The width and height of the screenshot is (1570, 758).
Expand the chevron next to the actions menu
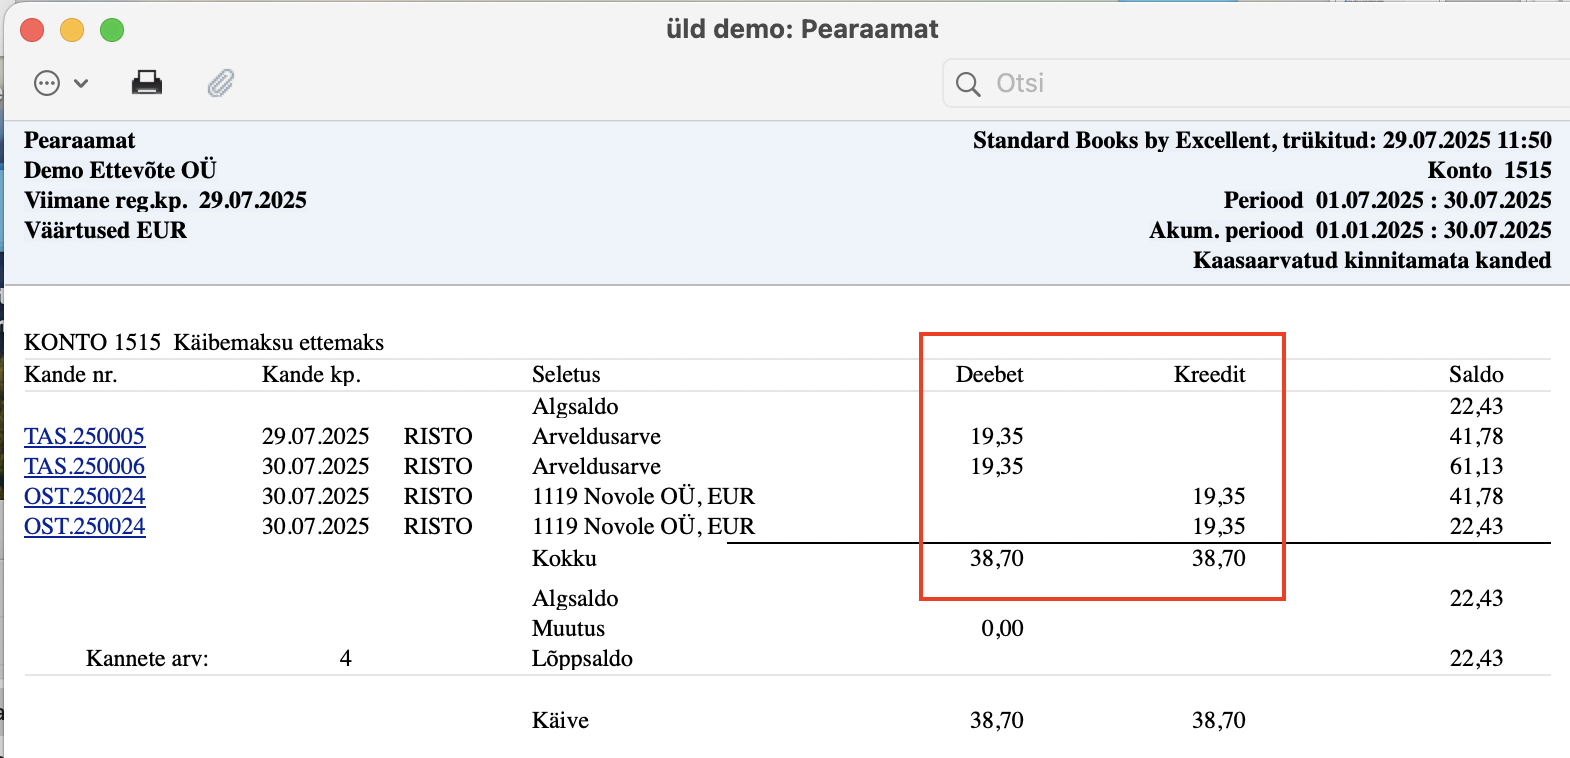pyautogui.click(x=81, y=83)
